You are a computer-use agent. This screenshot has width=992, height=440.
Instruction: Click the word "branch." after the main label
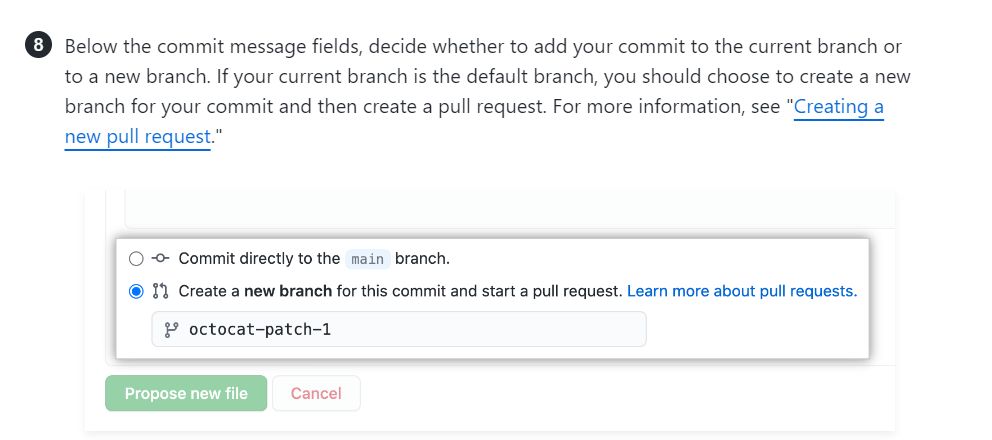pos(422,258)
